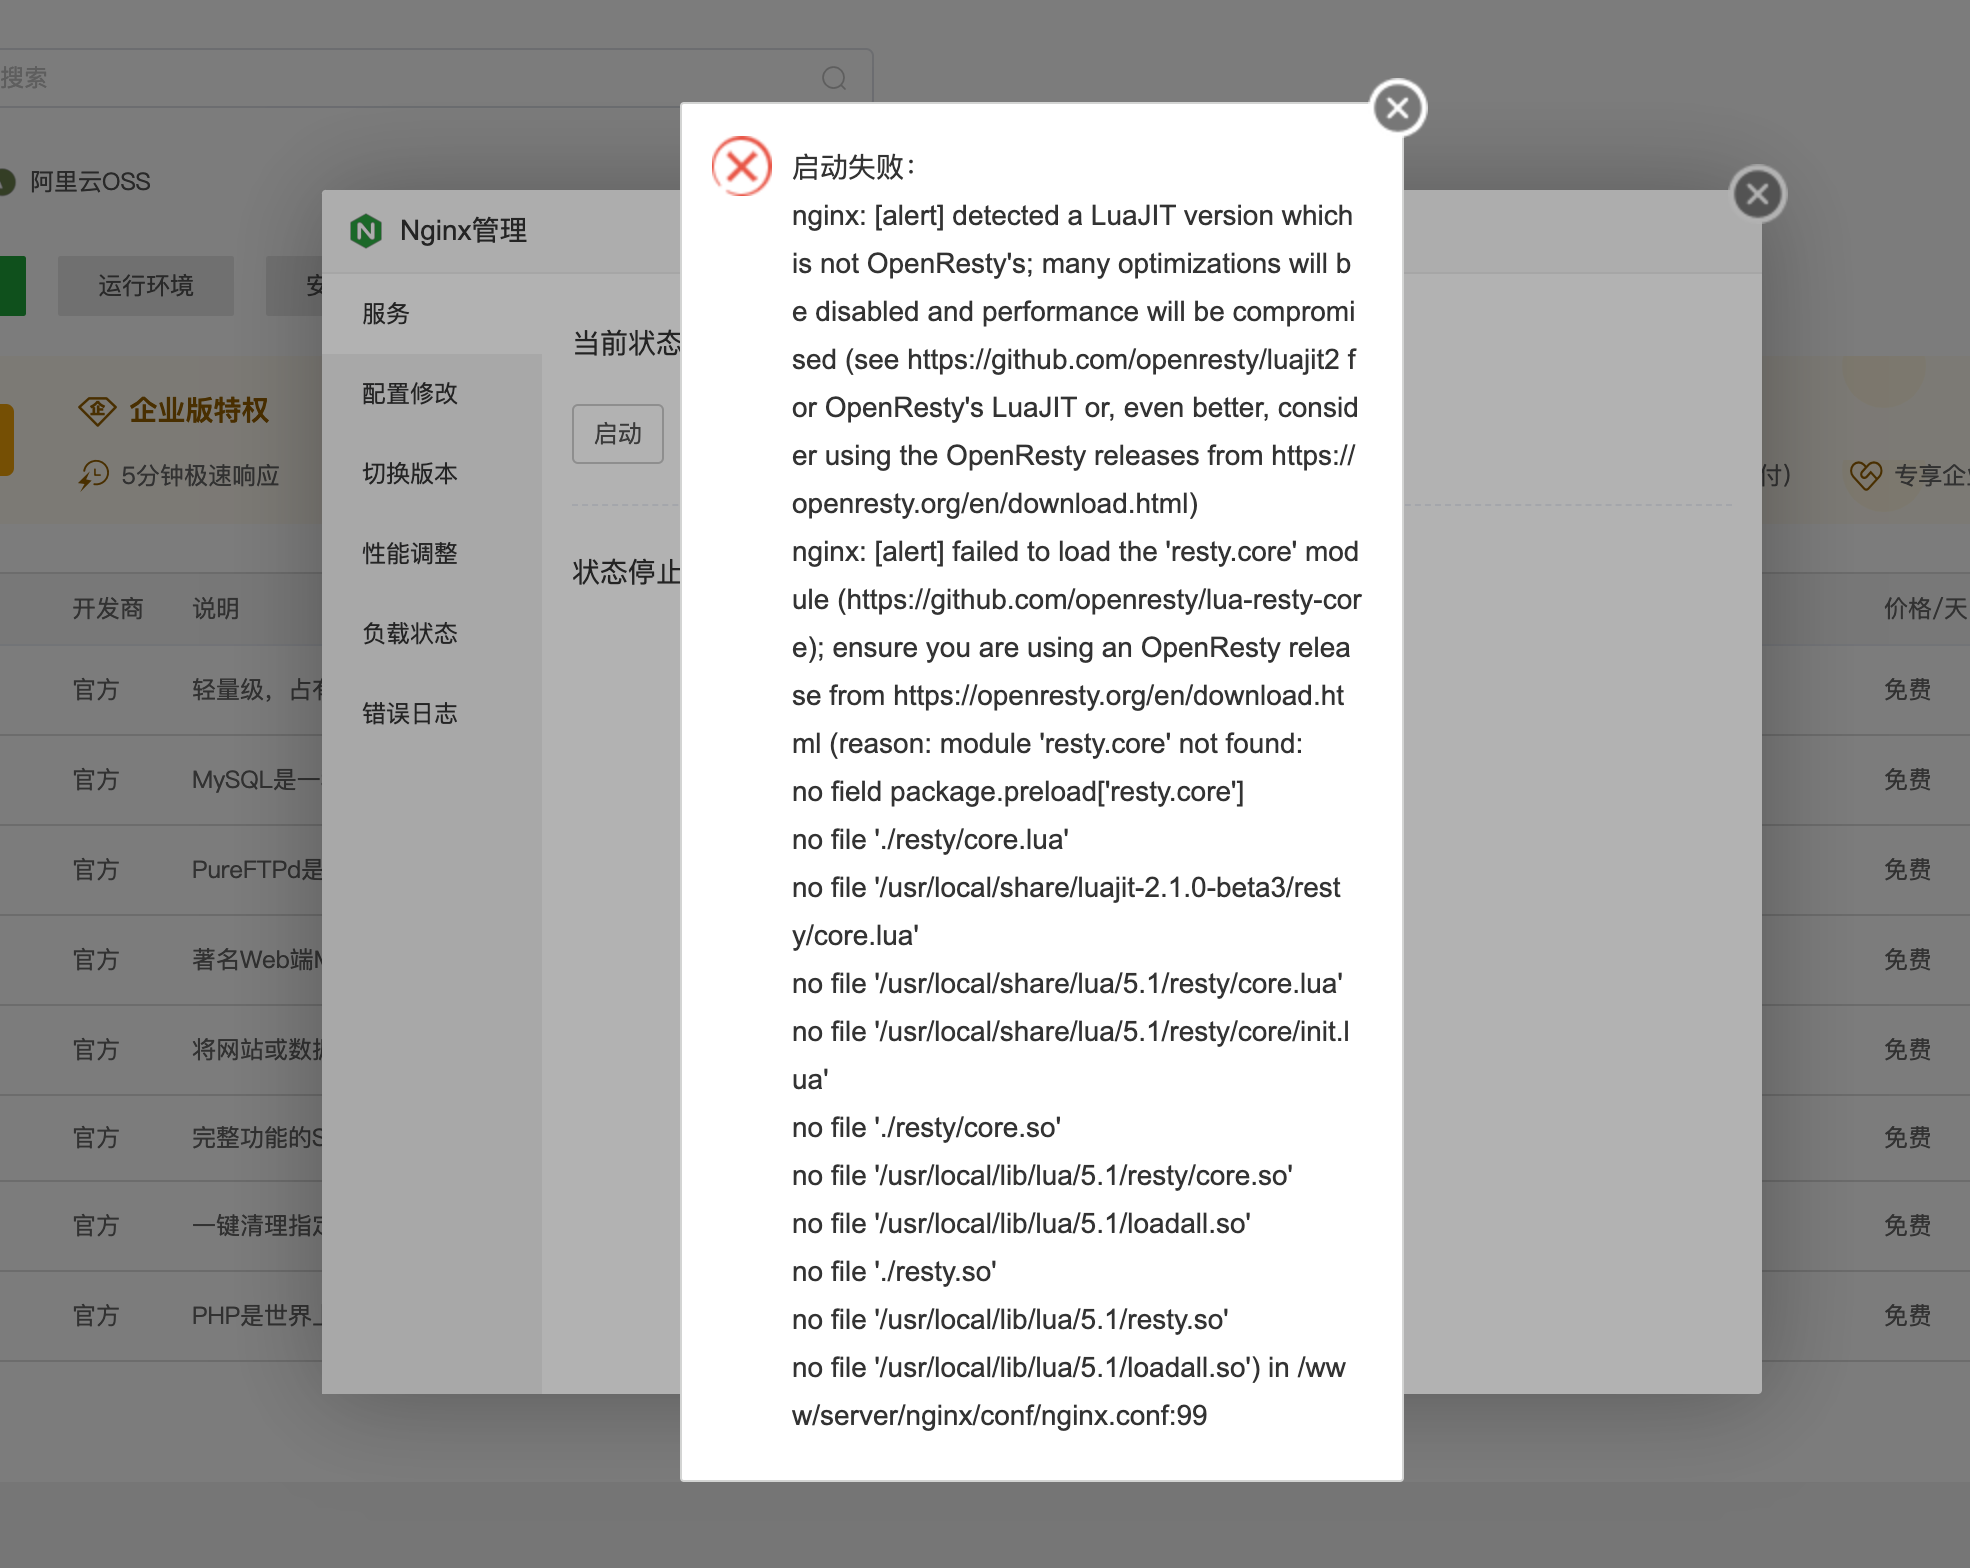Click 免费 in the MySQL row

click(x=1908, y=780)
